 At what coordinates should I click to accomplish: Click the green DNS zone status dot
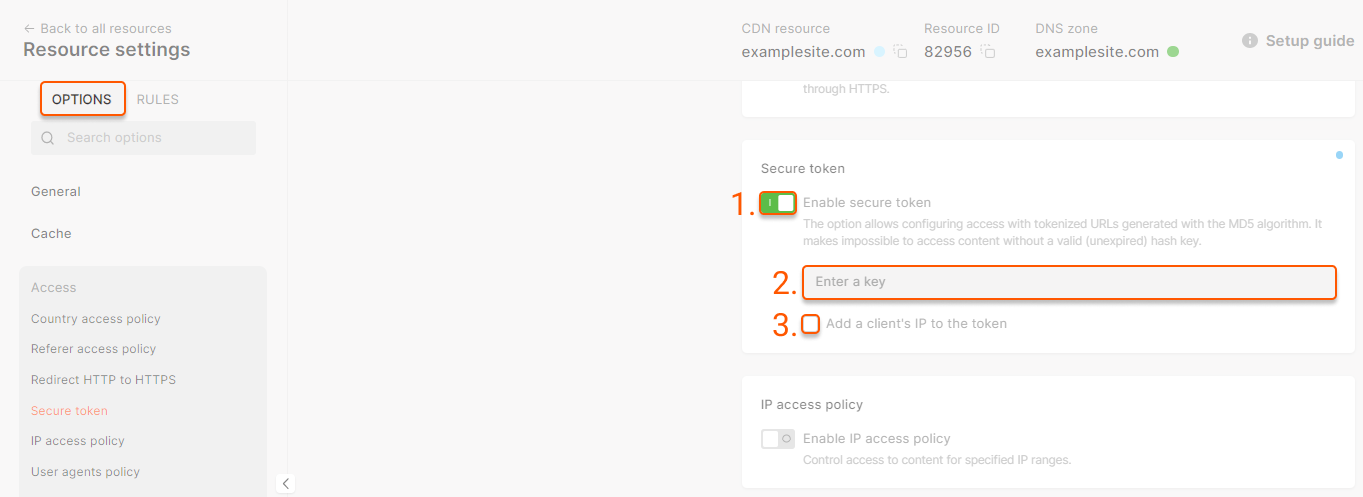(1173, 52)
